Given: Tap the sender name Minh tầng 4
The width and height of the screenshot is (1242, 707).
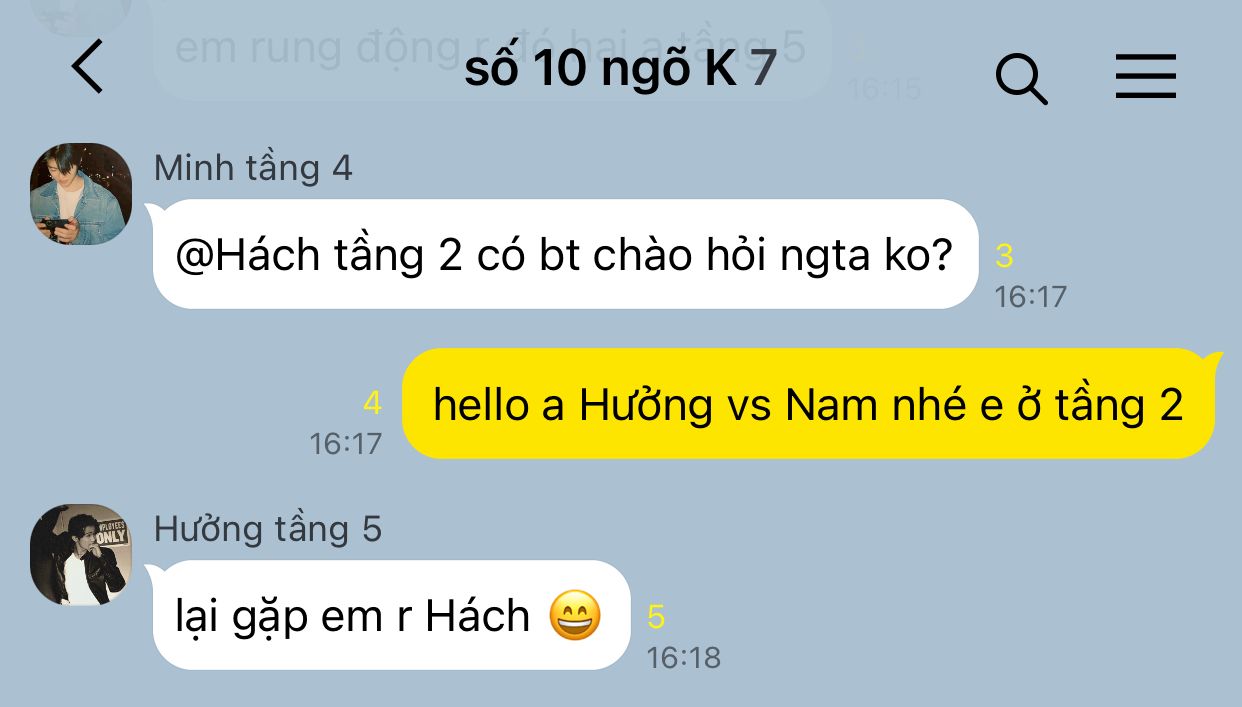Looking at the screenshot, I should (253, 168).
